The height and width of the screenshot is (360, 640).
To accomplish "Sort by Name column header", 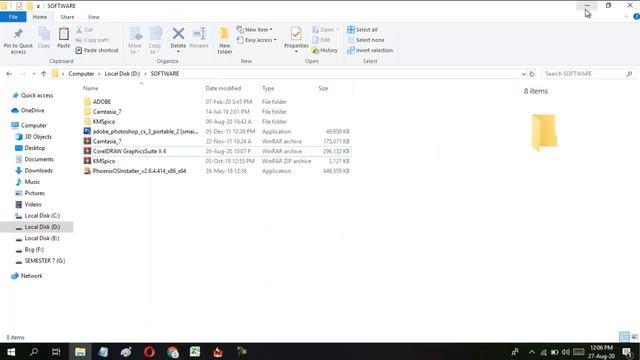I will (x=91, y=88).
